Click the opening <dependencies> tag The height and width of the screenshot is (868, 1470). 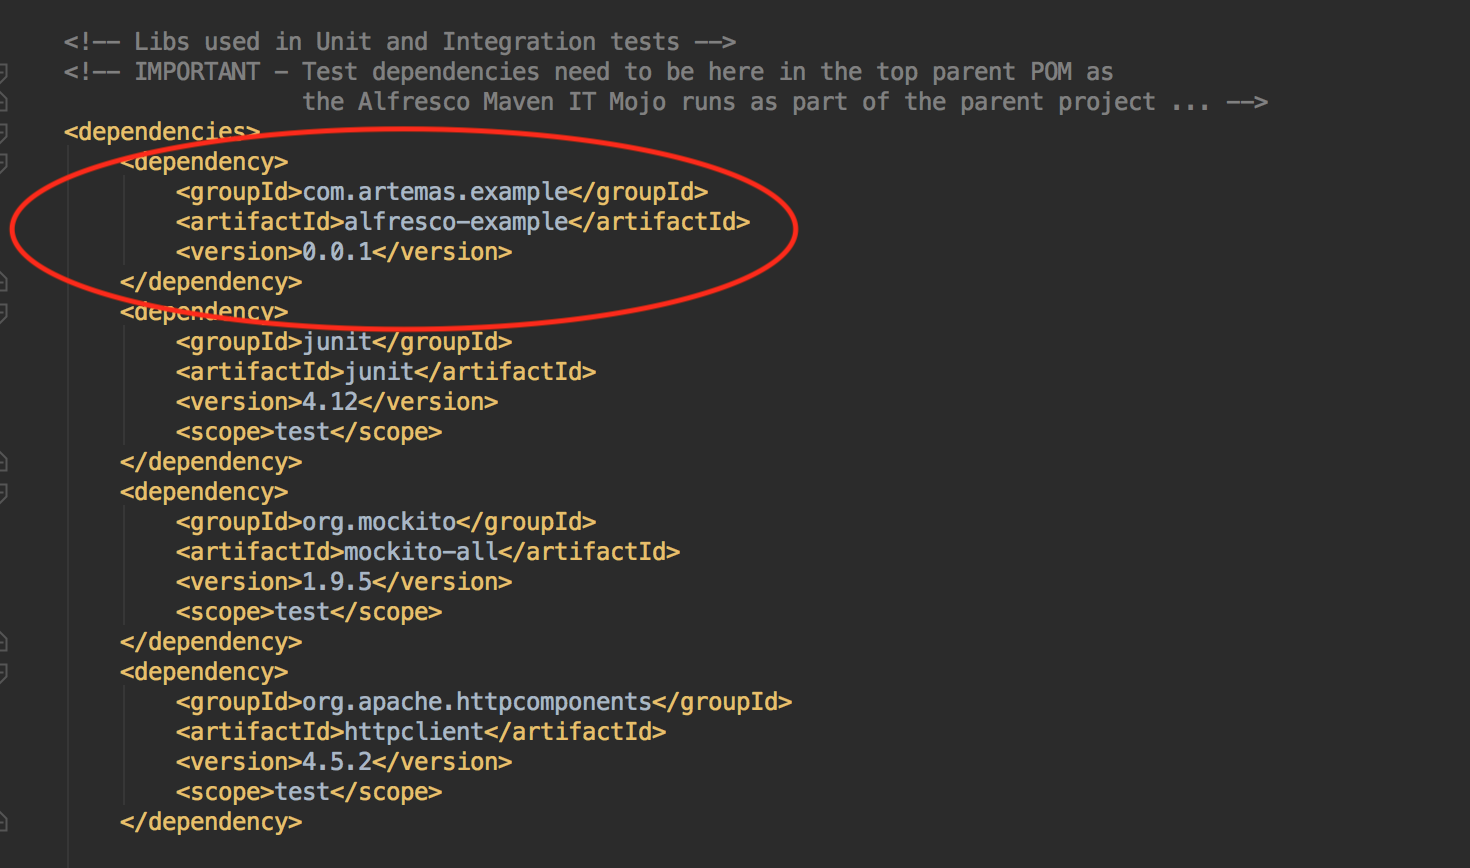pos(162,132)
